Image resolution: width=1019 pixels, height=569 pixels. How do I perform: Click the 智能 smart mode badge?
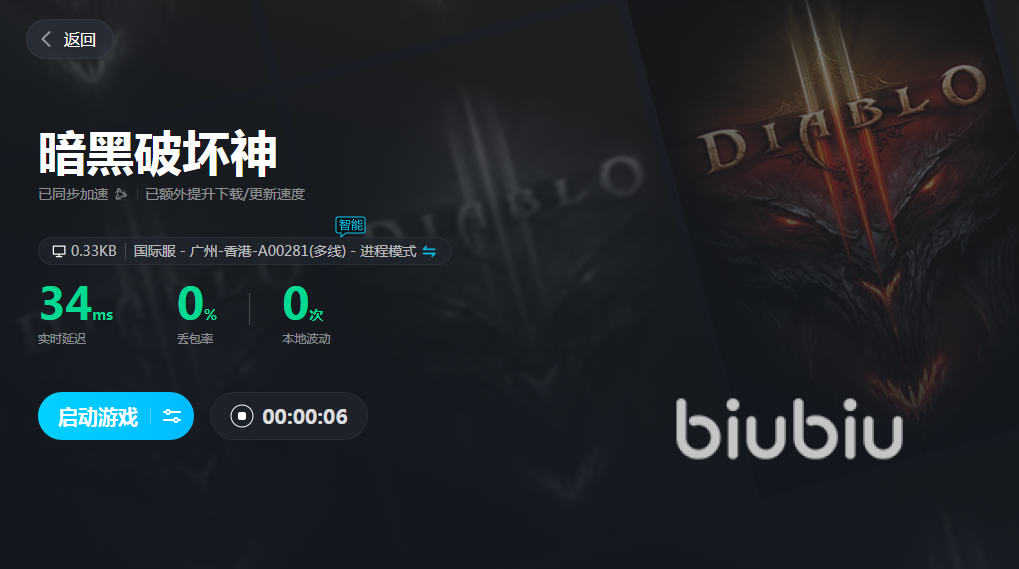(350, 225)
